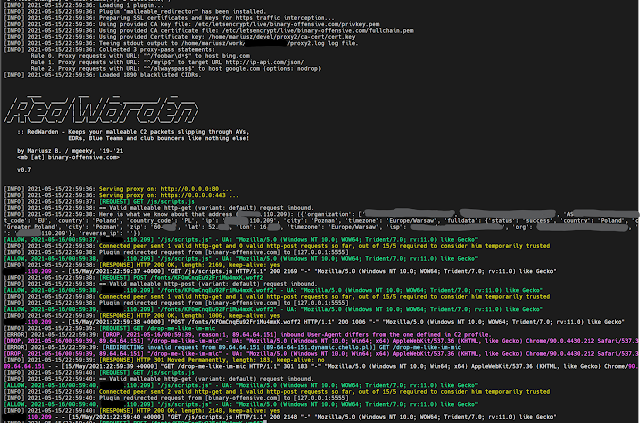This screenshot has width=640, height=423.
Task: Click the '<mb [at] binary-offensive.com>' contact text
Action: [x=68, y=157]
